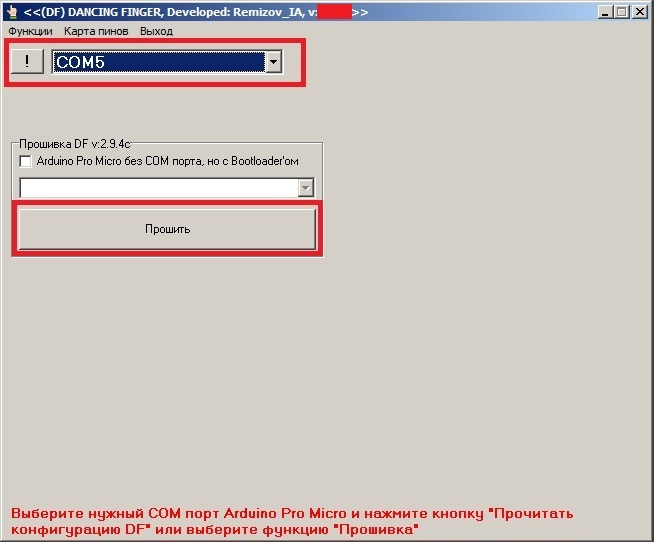Click the Прошивка DF v:2.9.4c group label
Image resolution: width=654 pixels, height=542 pixels.
click(75, 144)
